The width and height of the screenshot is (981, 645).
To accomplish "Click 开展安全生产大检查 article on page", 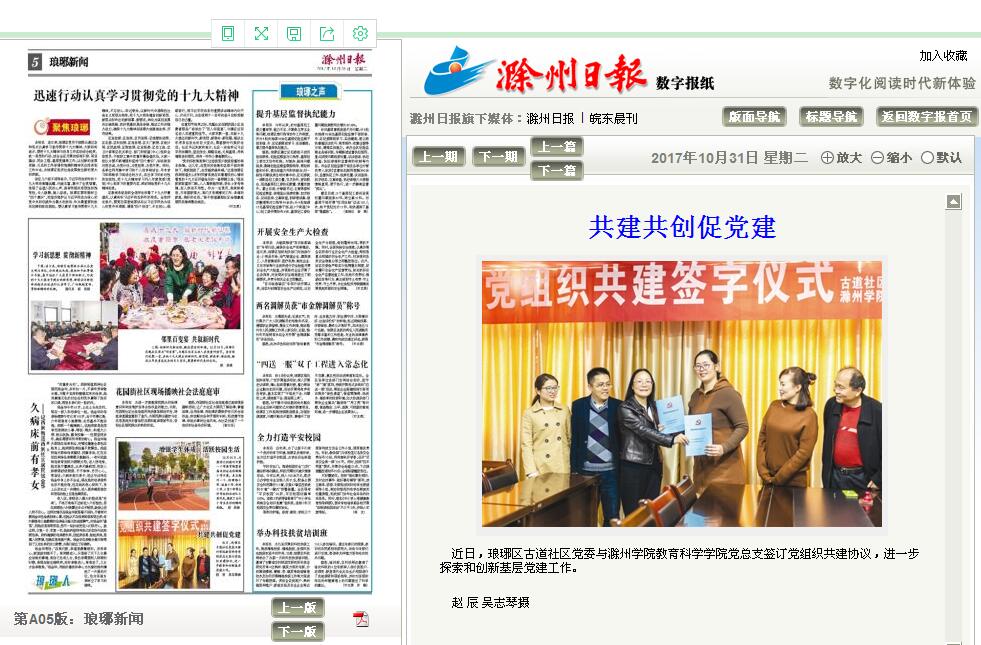I will click(x=292, y=231).
